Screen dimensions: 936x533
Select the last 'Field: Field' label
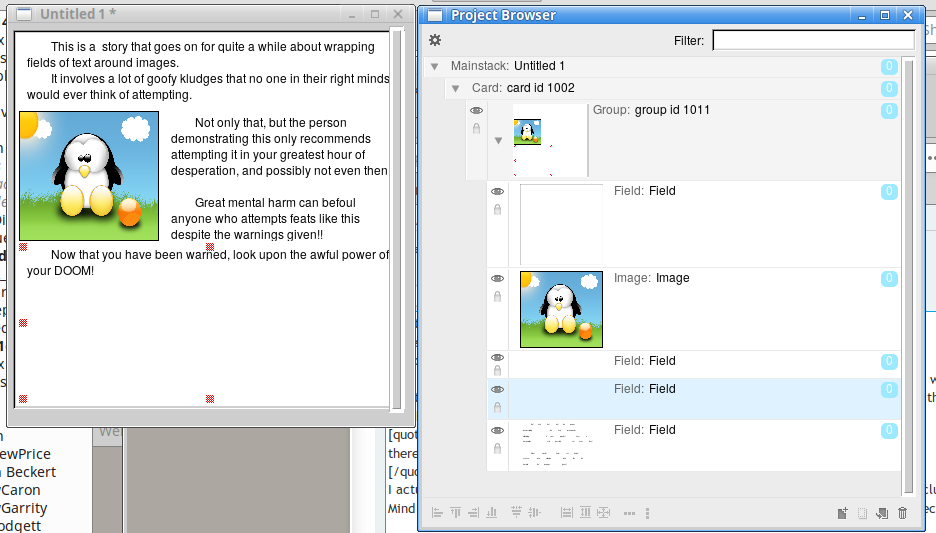tap(645, 430)
